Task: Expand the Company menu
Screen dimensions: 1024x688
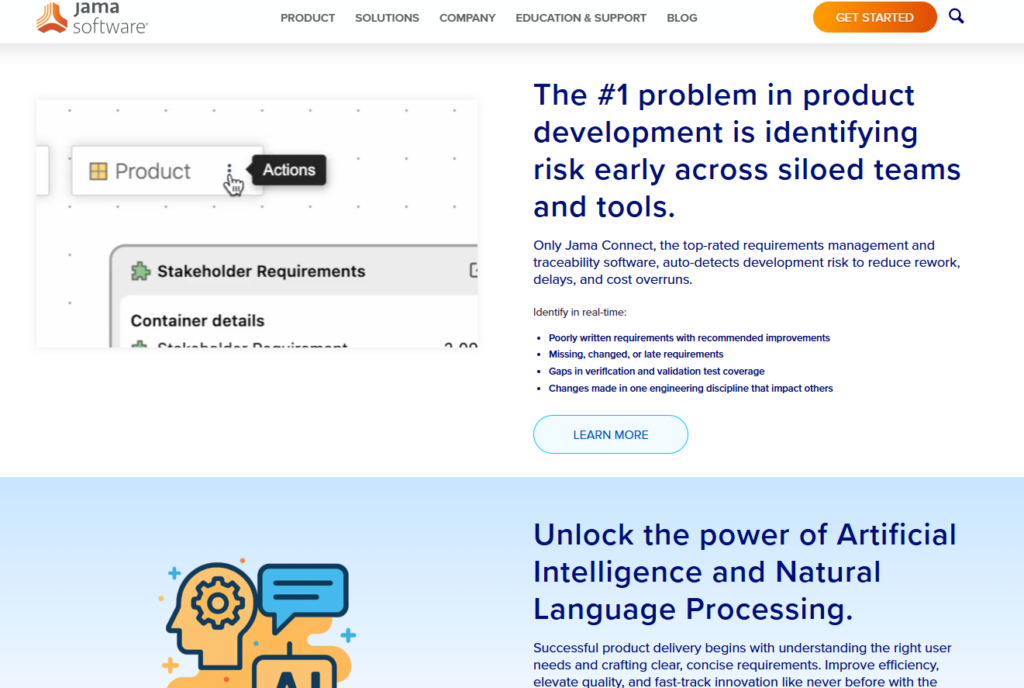Action: click(467, 18)
